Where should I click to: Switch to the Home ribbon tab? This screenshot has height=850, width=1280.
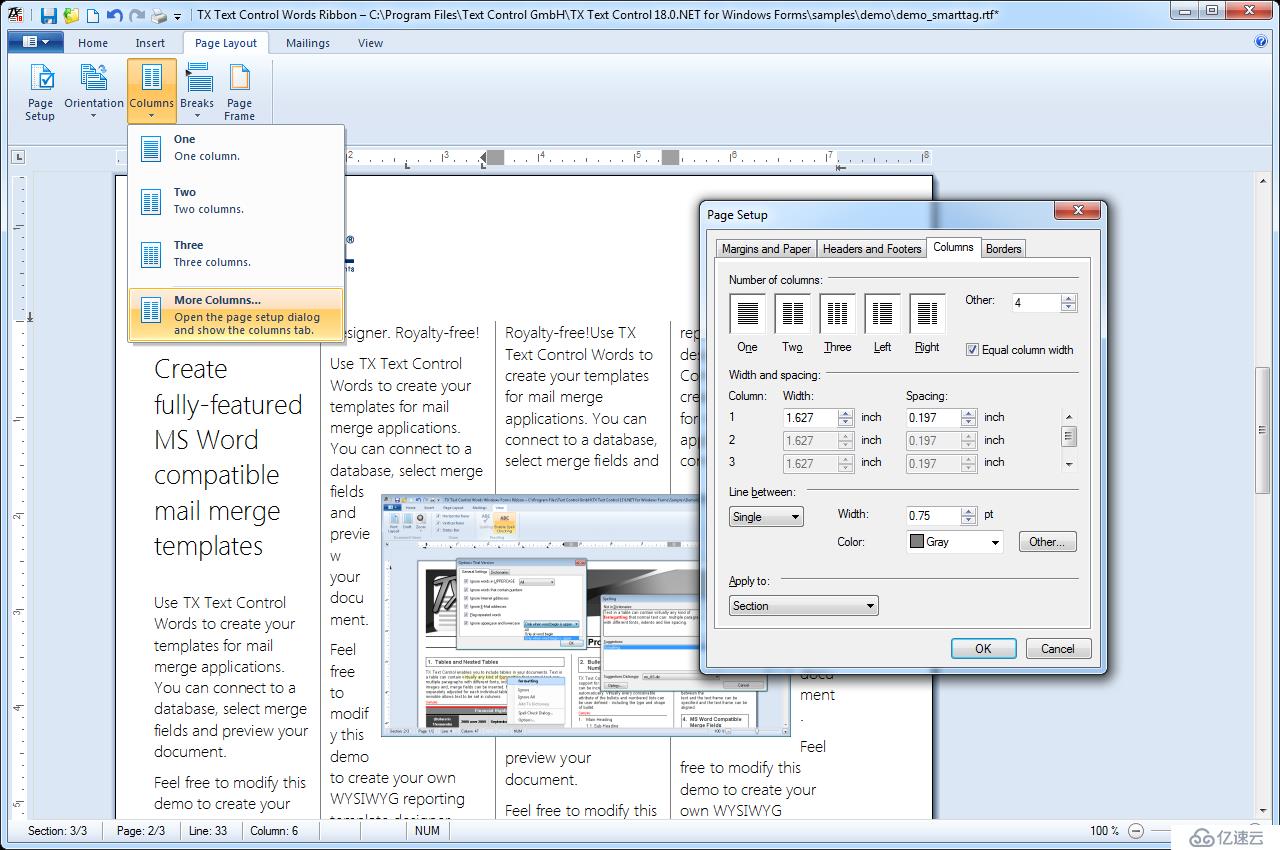[x=93, y=43]
